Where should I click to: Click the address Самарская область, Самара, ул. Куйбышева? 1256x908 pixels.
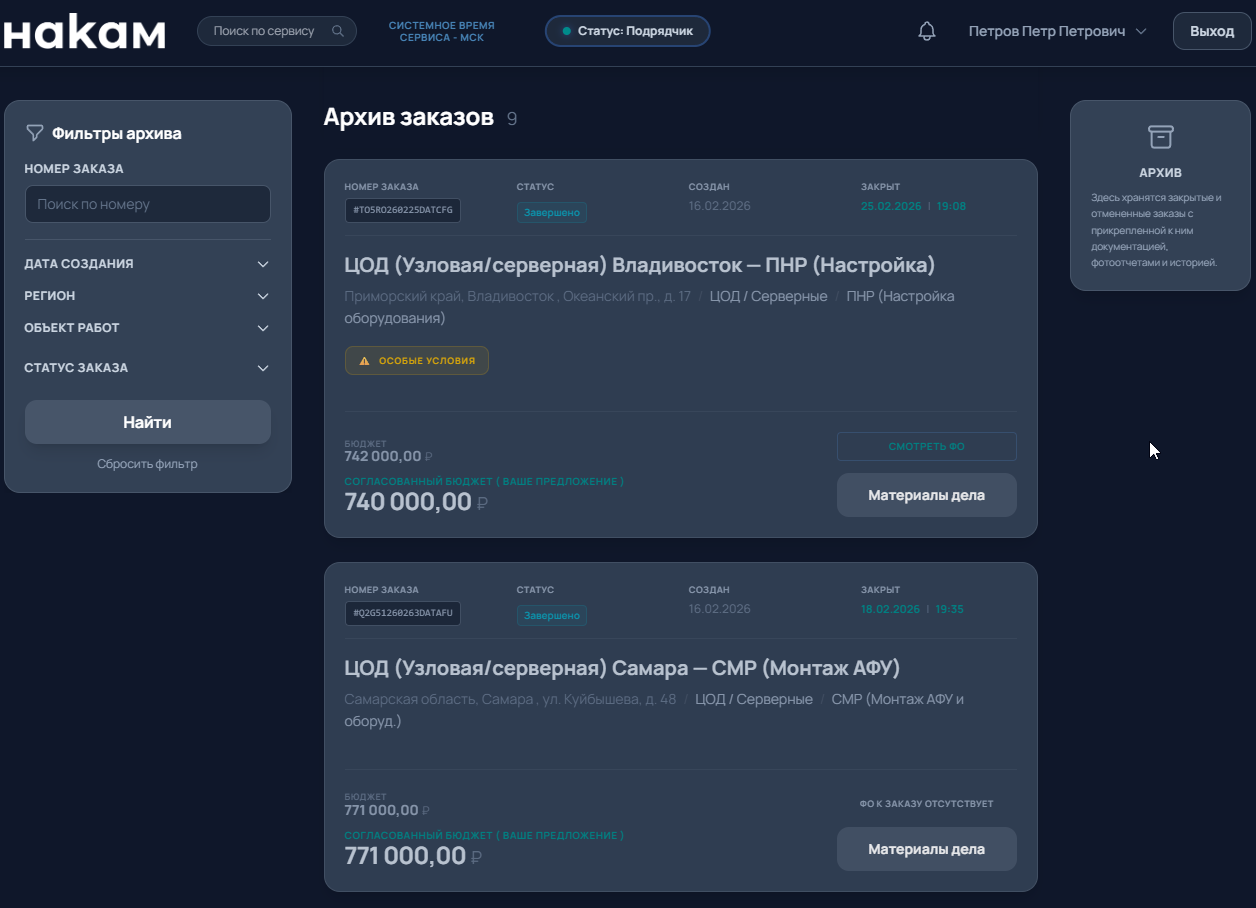point(510,699)
